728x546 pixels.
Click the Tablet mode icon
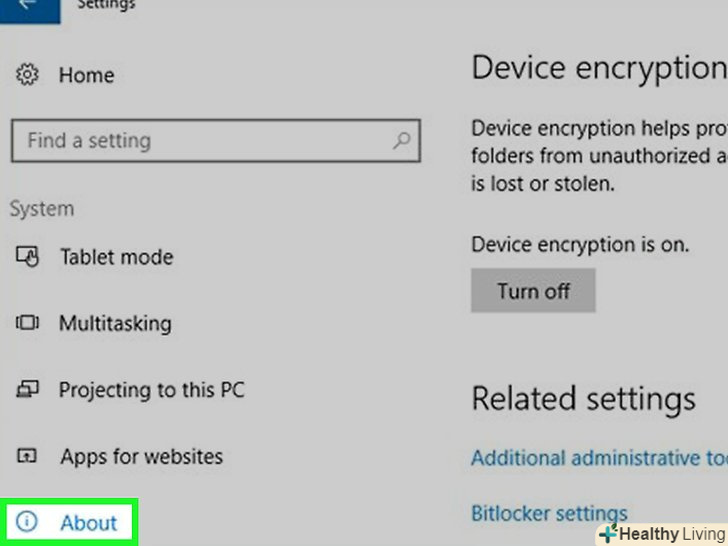(x=27, y=257)
